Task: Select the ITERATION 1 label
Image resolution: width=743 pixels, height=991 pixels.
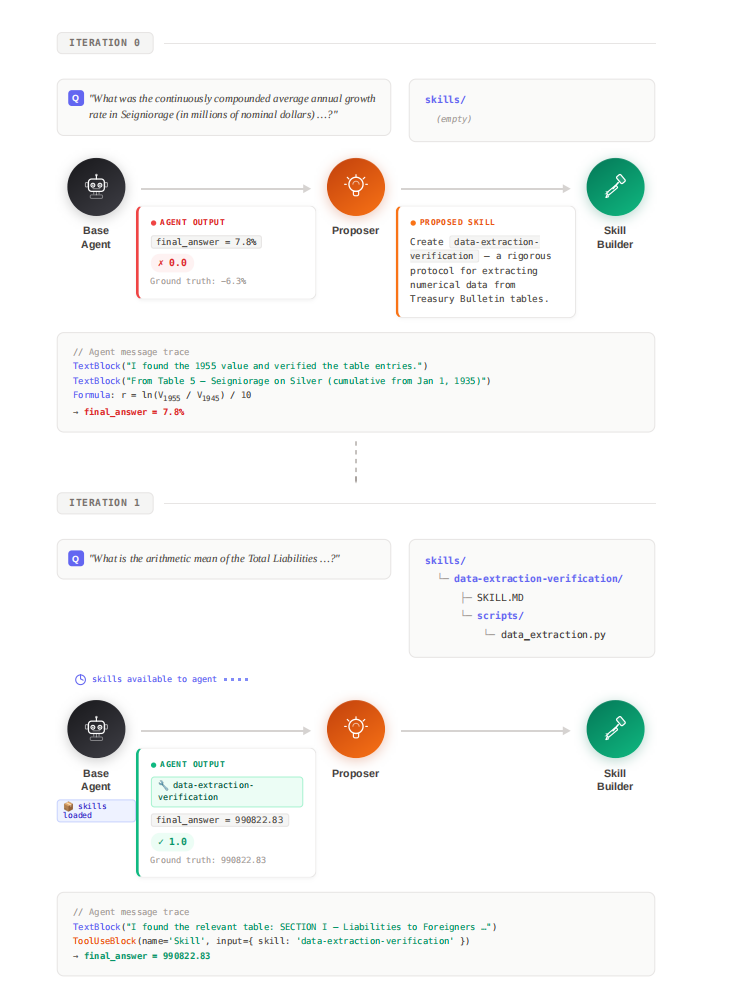Action: click(105, 502)
